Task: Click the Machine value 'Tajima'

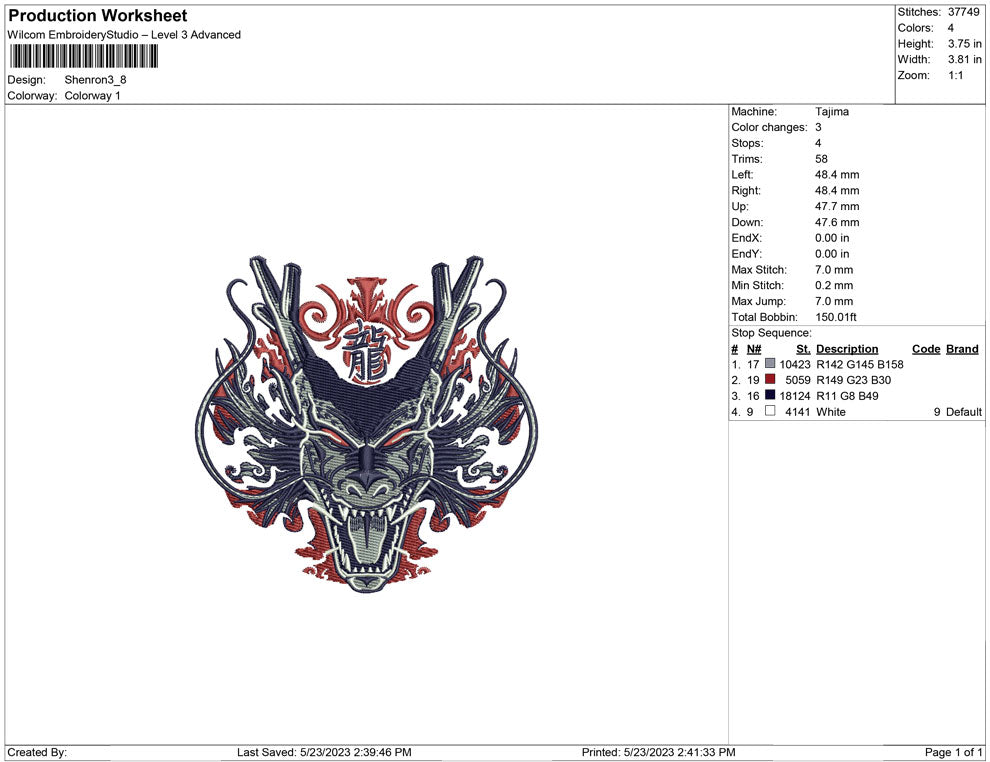Action: point(832,112)
